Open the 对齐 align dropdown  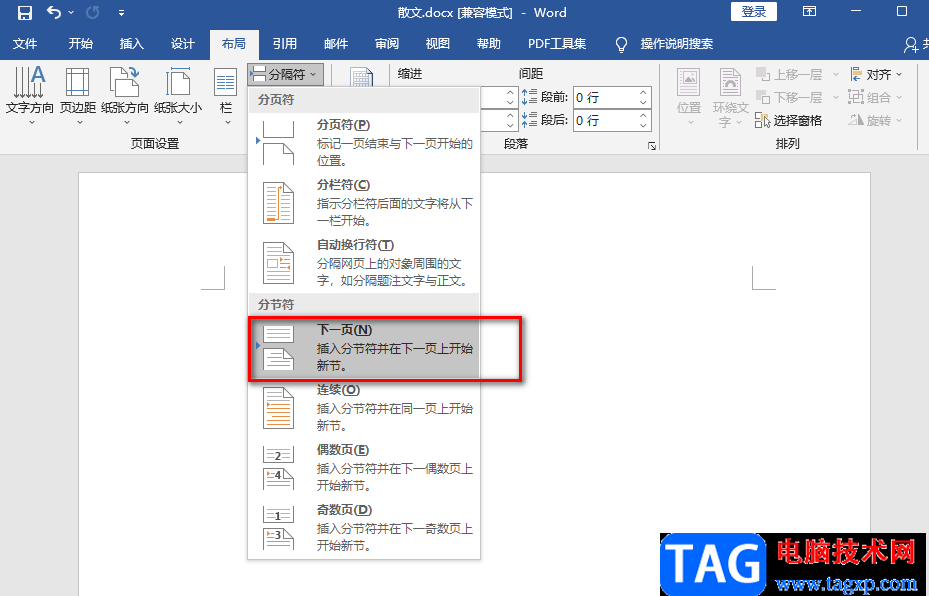pos(876,75)
